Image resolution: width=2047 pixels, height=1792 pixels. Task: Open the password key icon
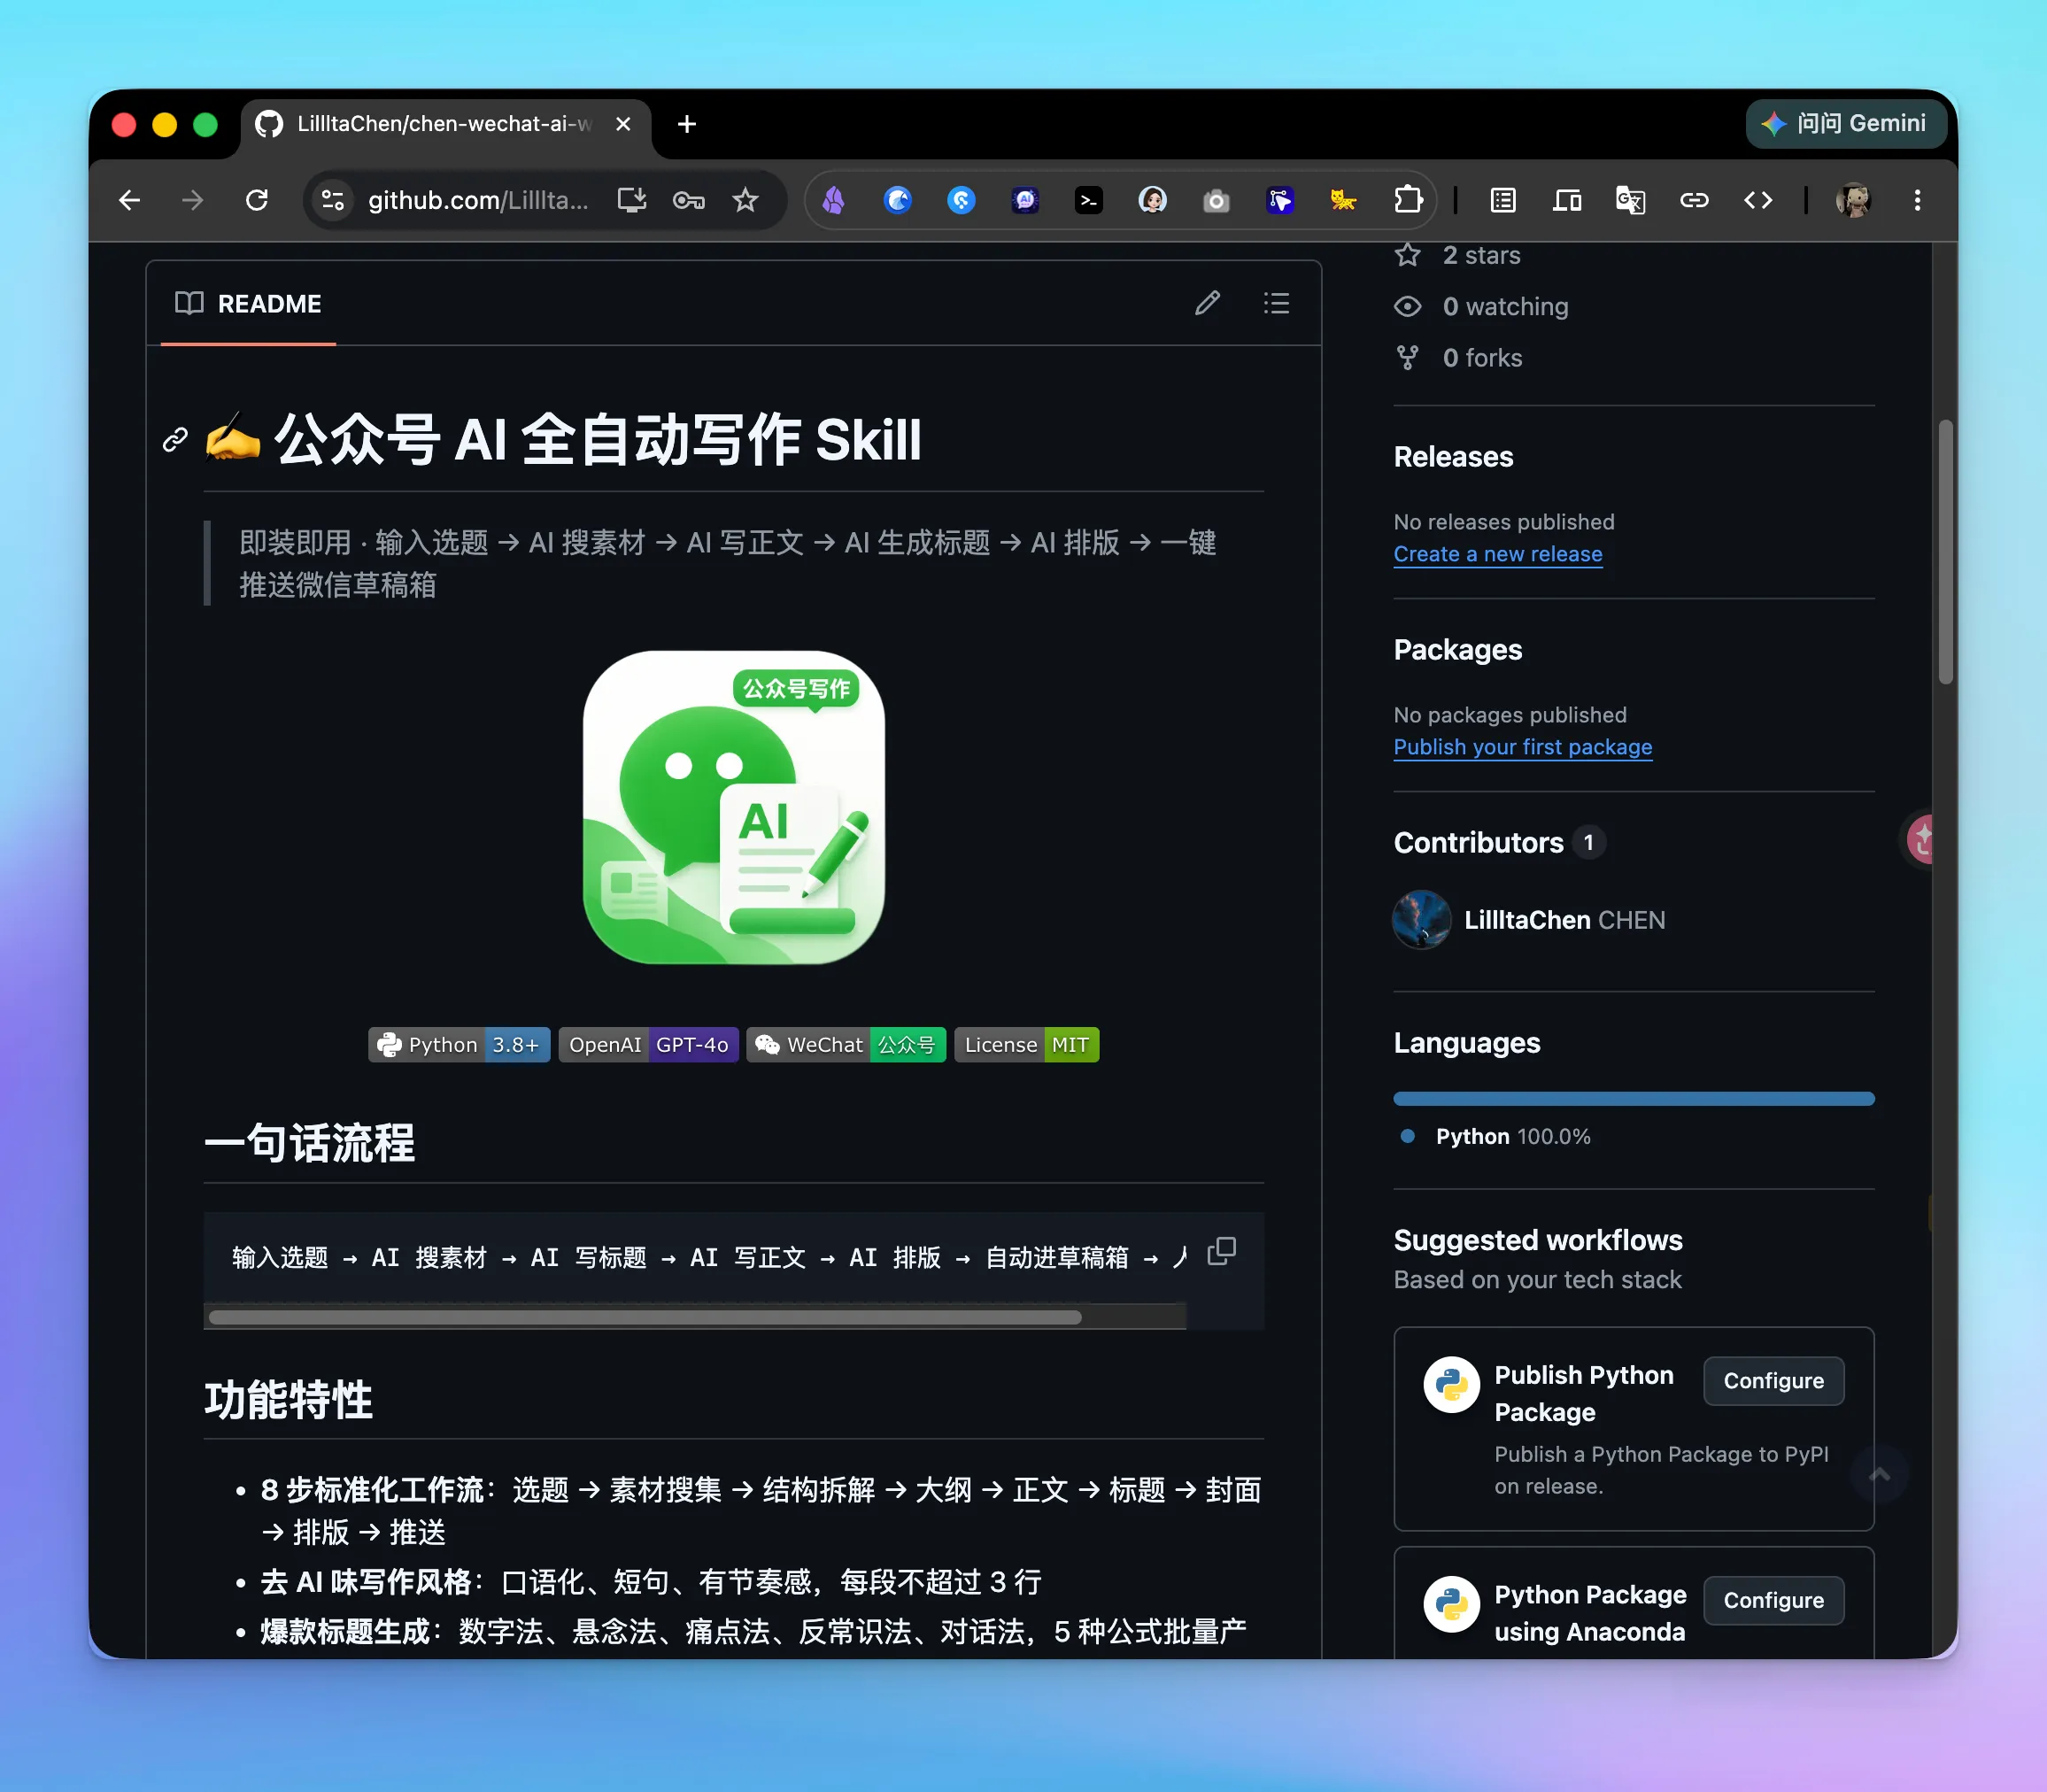click(x=688, y=200)
